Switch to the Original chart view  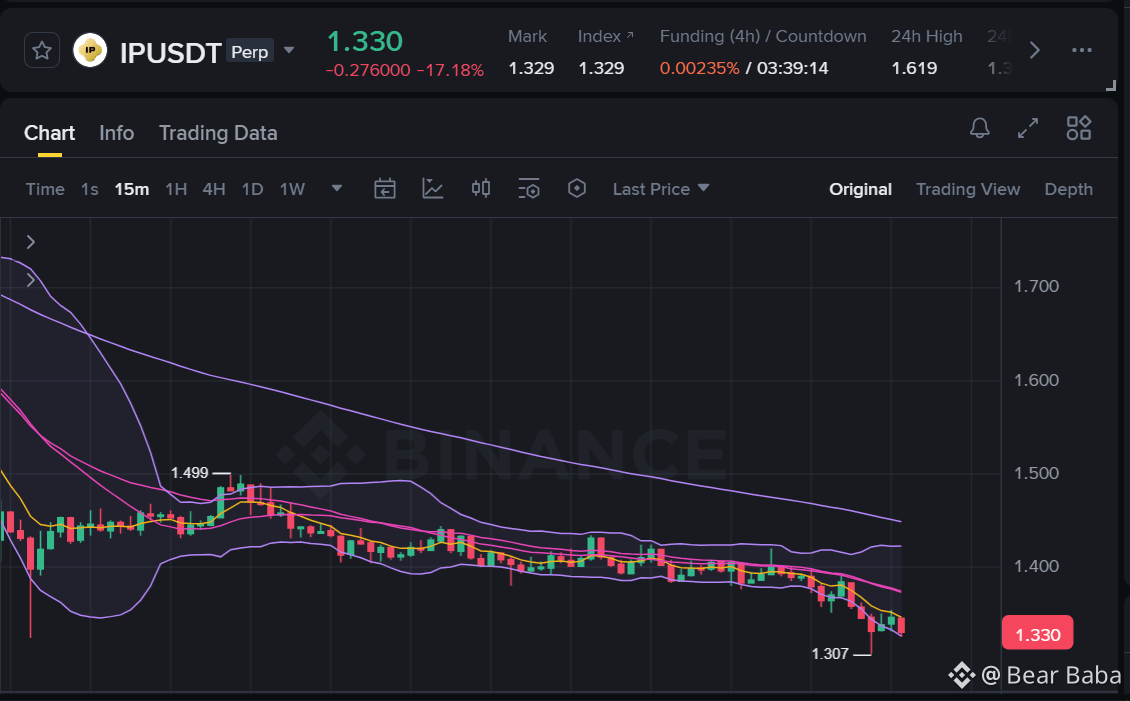(860, 189)
